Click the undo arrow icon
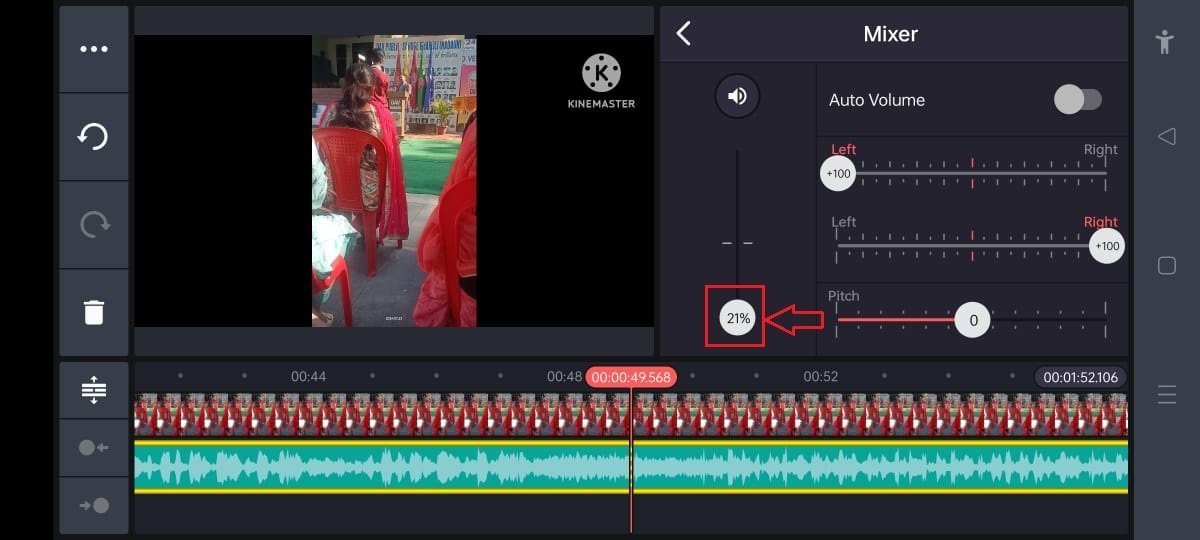 click(94, 137)
